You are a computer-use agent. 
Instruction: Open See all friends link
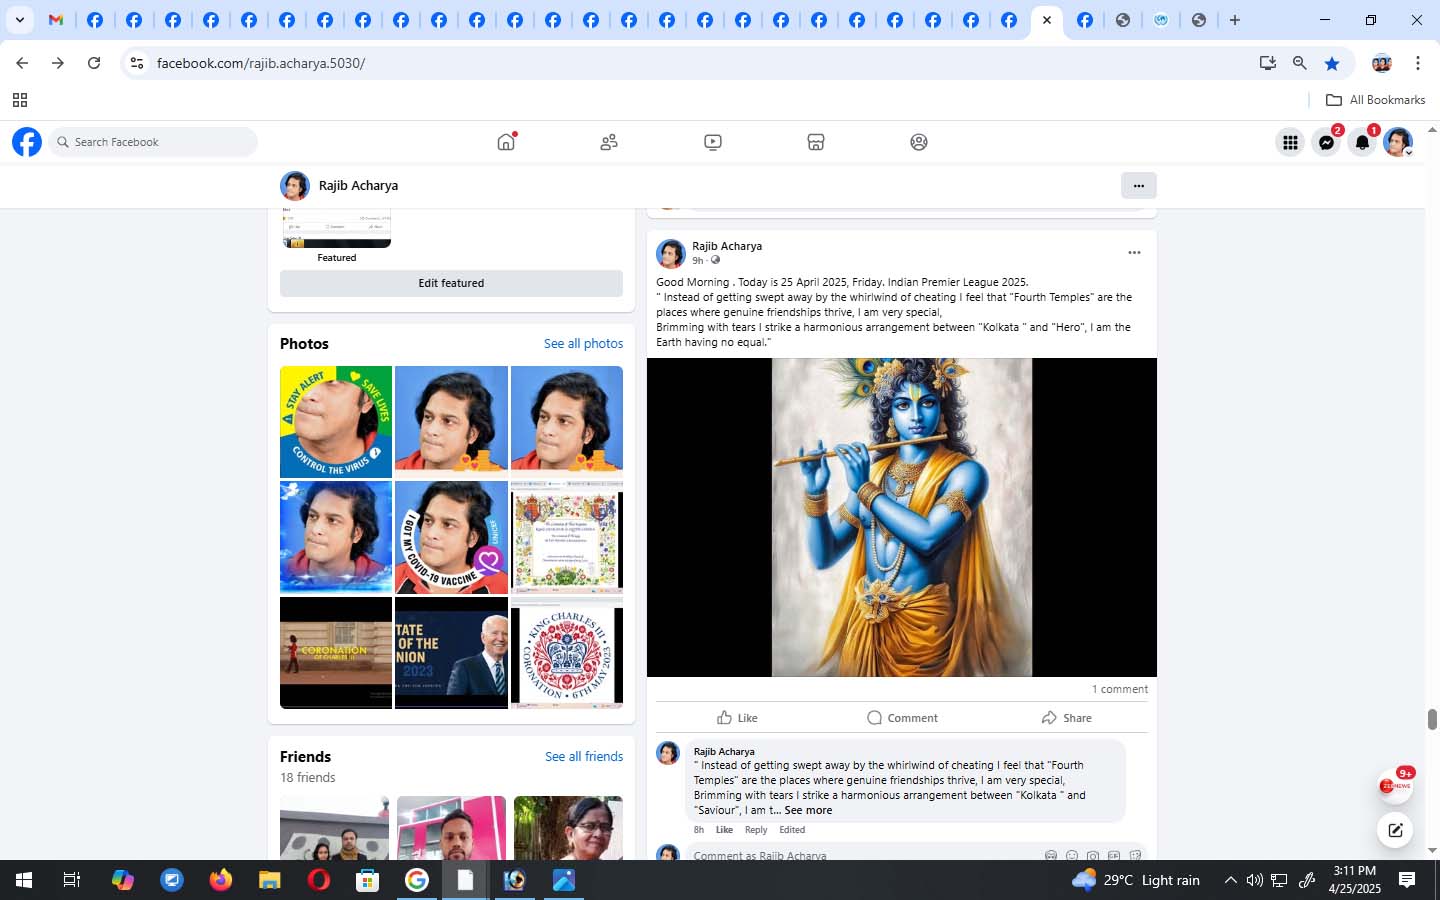[584, 756]
